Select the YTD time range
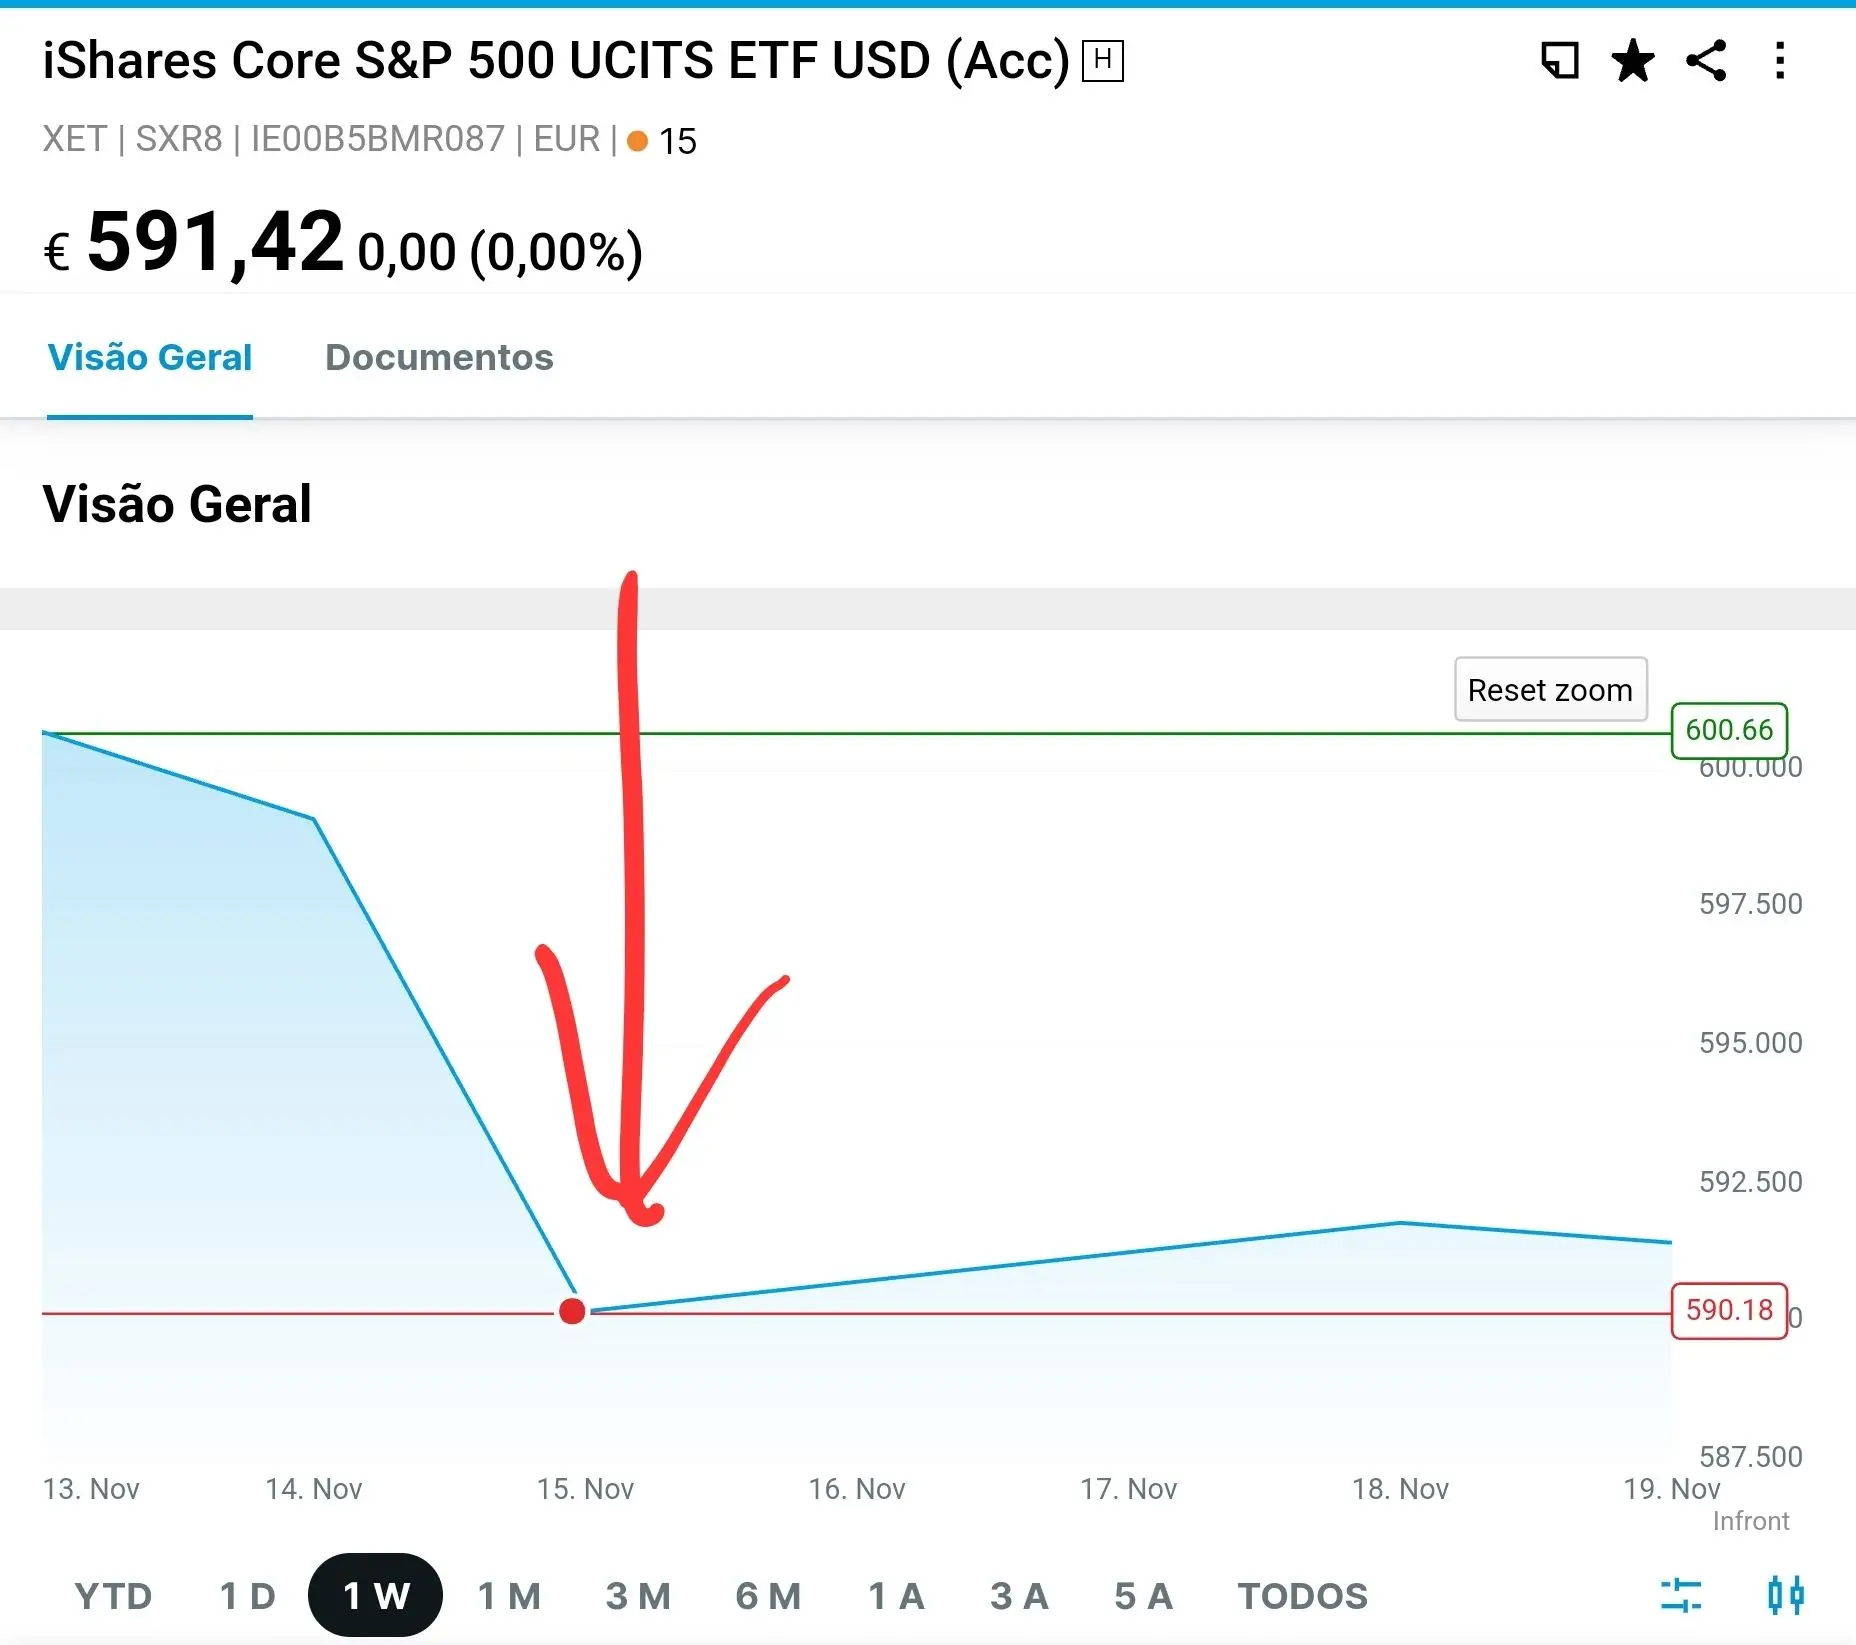Image resolution: width=1856 pixels, height=1645 pixels. point(113,1596)
